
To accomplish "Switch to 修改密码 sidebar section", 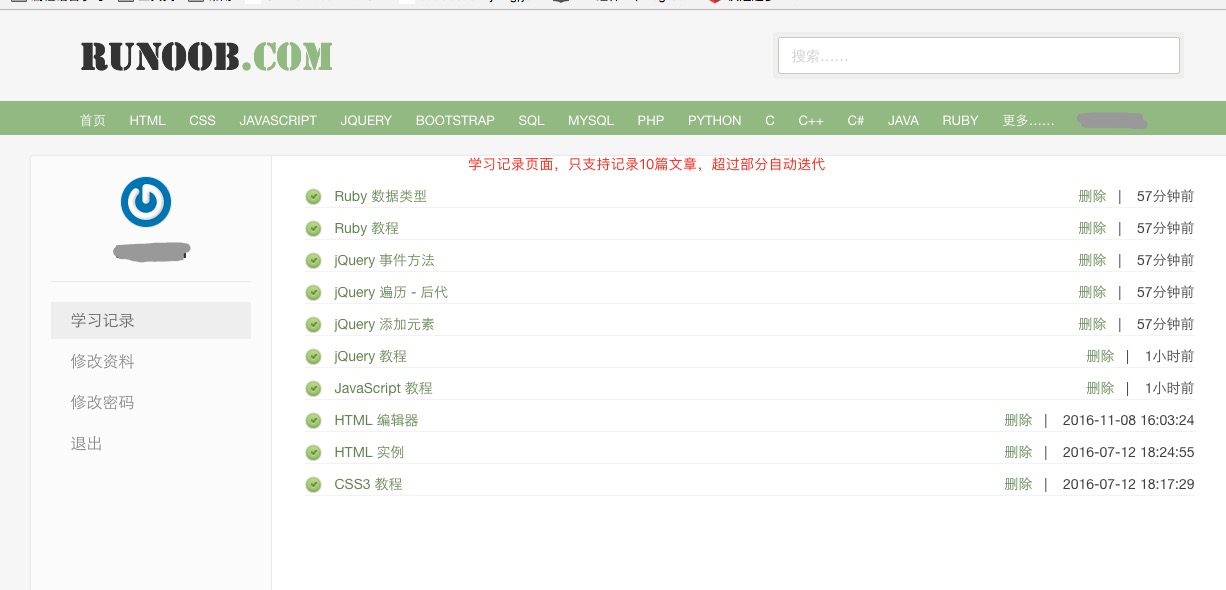I will (102, 403).
